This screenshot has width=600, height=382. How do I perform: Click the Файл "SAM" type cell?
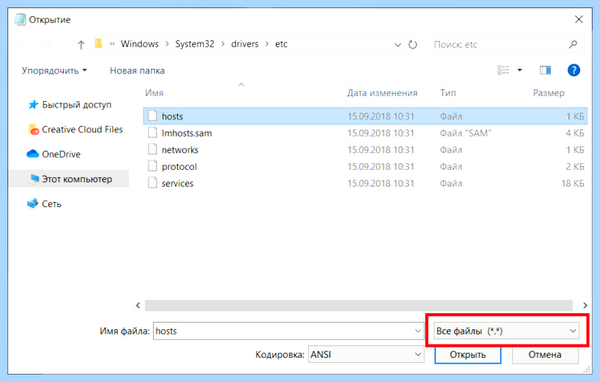pos(465,133)
